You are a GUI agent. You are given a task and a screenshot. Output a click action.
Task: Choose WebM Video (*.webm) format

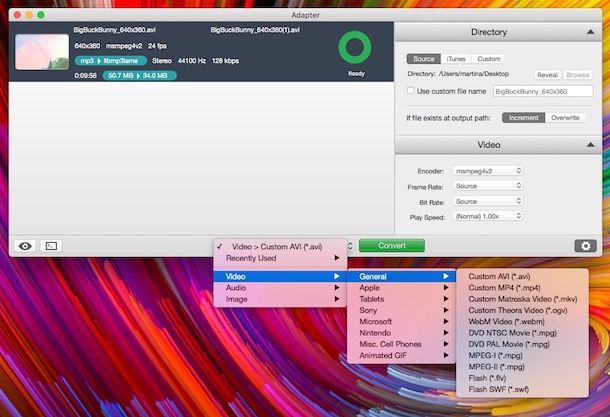[x=522, y=321]
